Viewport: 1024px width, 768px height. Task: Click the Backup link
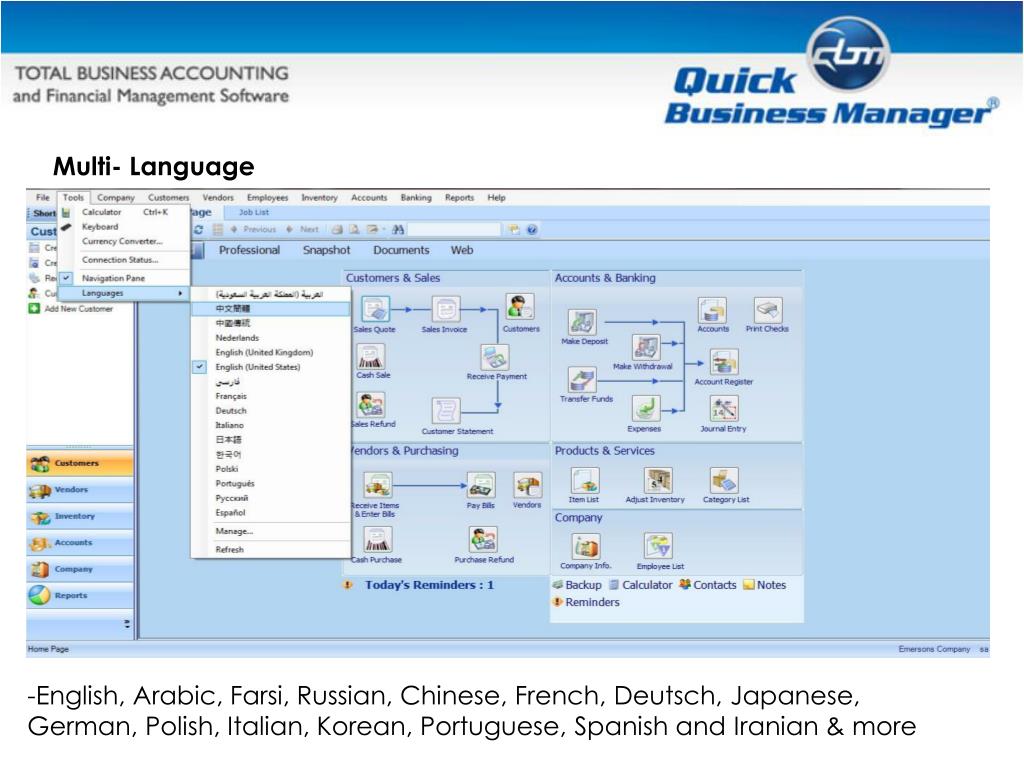tap(577, 585)
